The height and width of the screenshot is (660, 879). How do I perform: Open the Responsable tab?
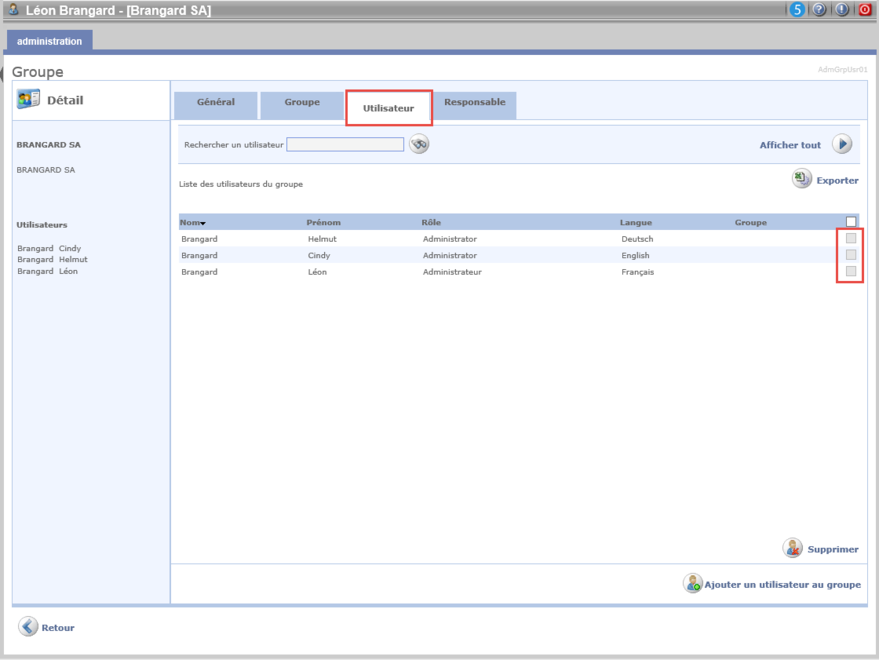pyautogui.click(x=475, y=103)
